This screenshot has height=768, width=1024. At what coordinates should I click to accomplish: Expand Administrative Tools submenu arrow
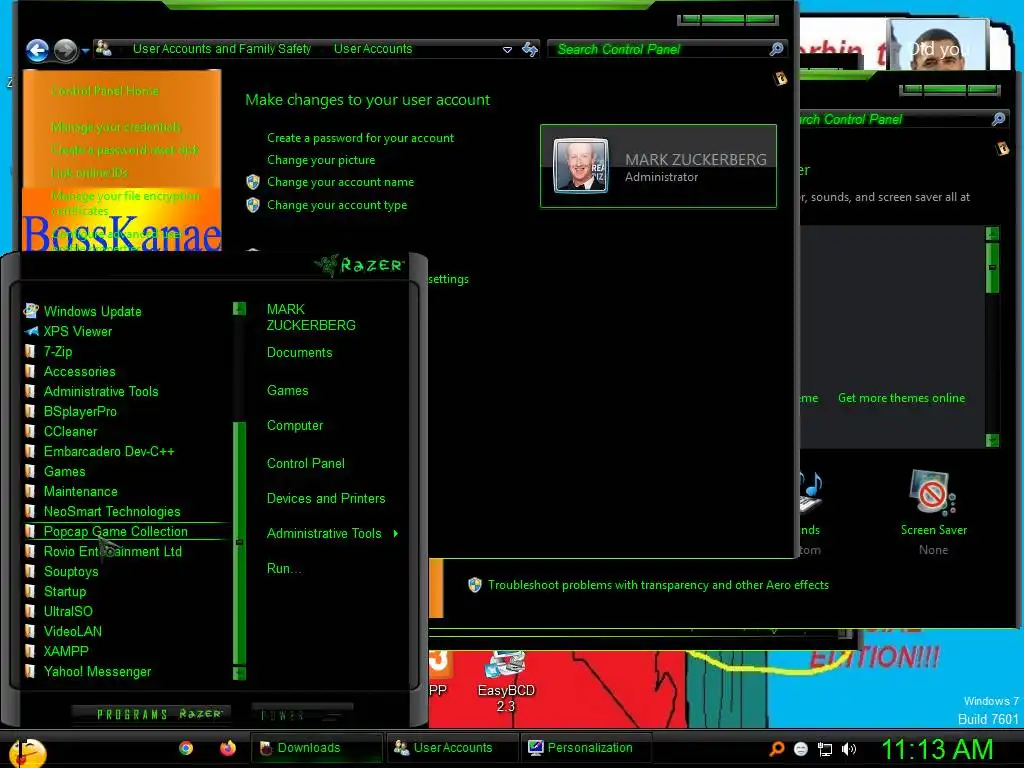(396, 534)
